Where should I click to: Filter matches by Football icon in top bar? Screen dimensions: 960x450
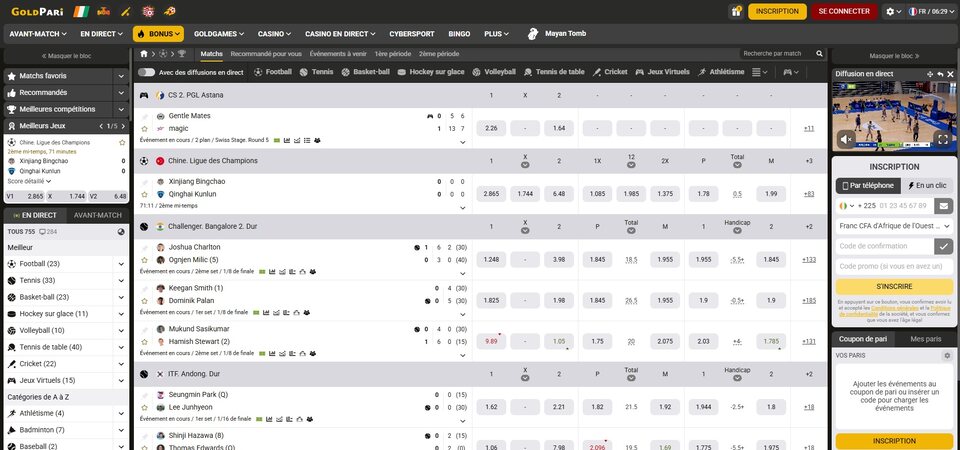pos(272,72)
